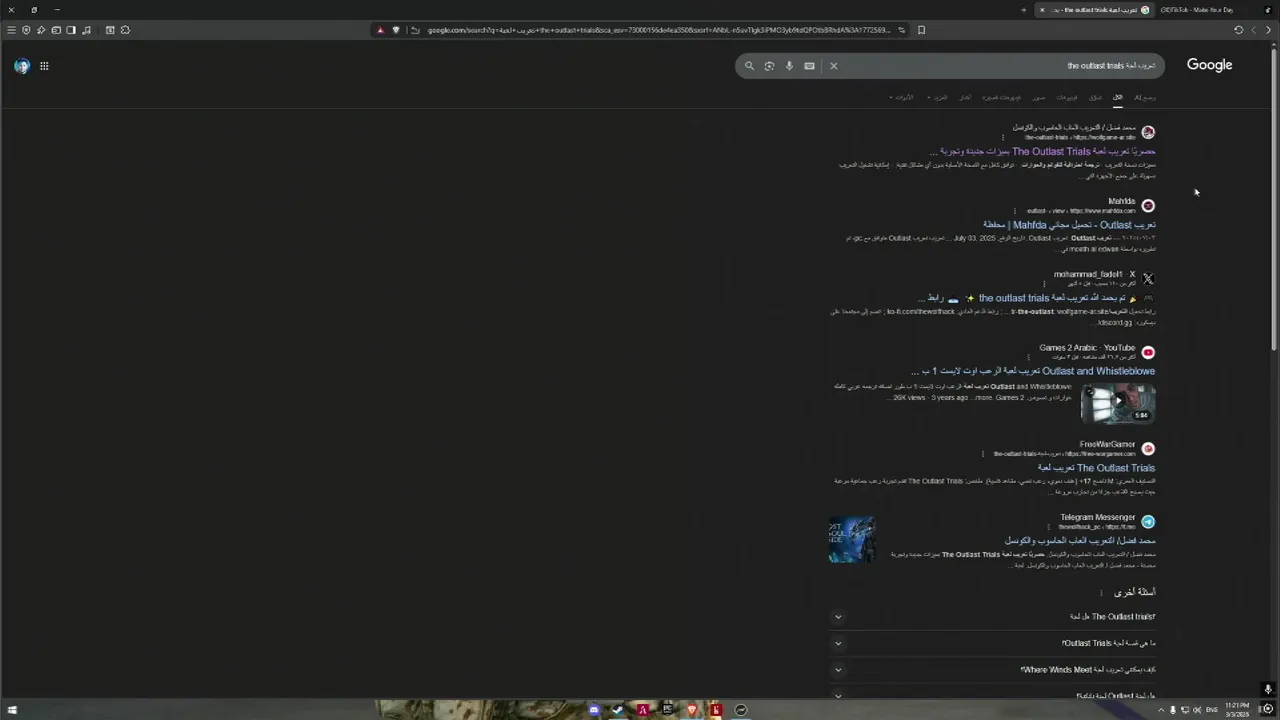Expand the Where Winds Meet question
This screenshot has width=1280, height=720.
click(x=992, y=670)
